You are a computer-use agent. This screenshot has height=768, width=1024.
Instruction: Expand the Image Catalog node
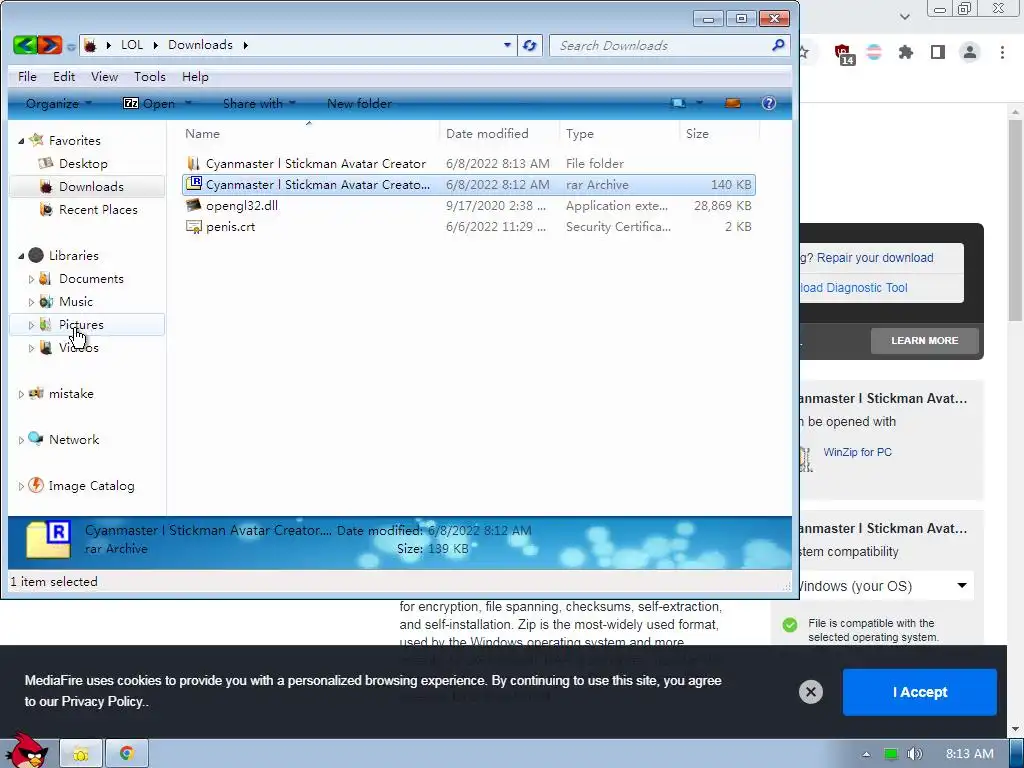(21, 486)
